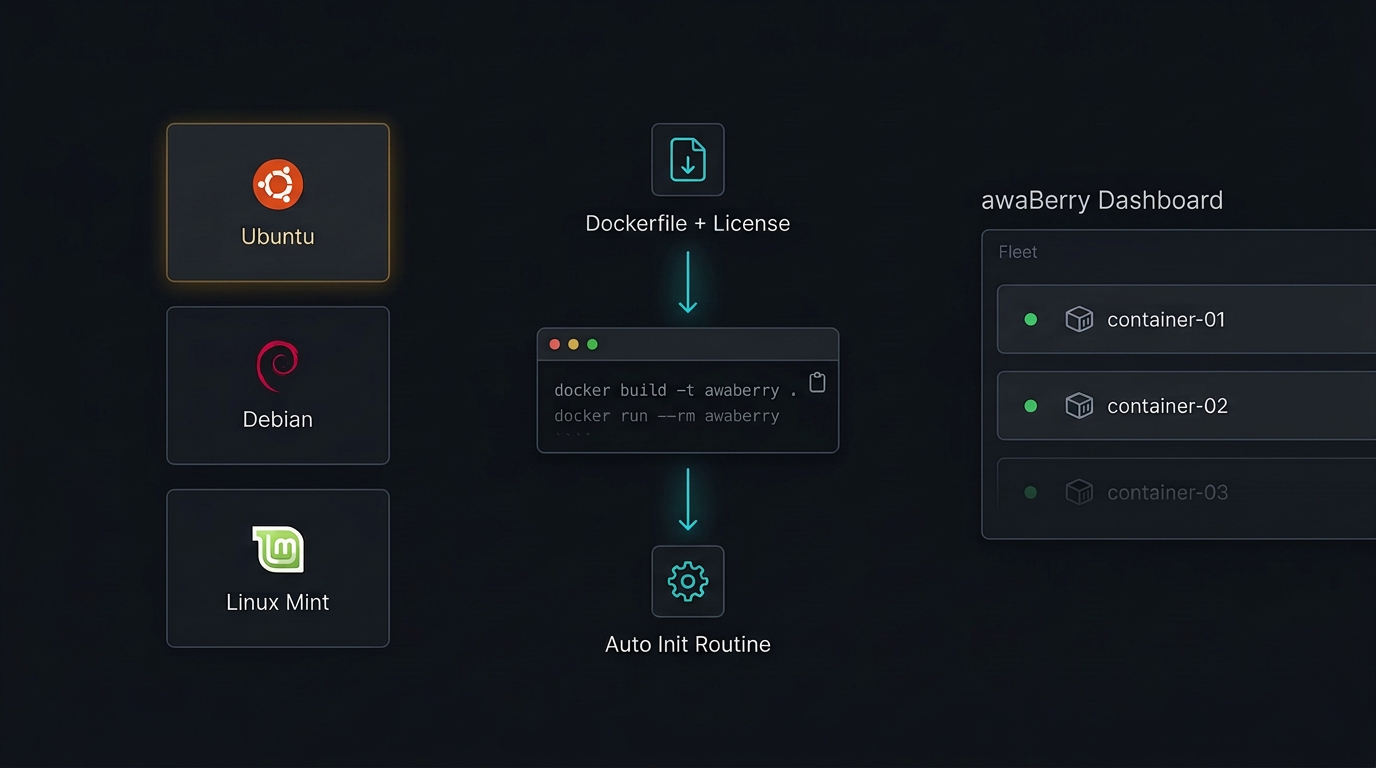Expand the Fleet section
The width and height of the screenshot is (1376, 768).
pos(1017,252)
